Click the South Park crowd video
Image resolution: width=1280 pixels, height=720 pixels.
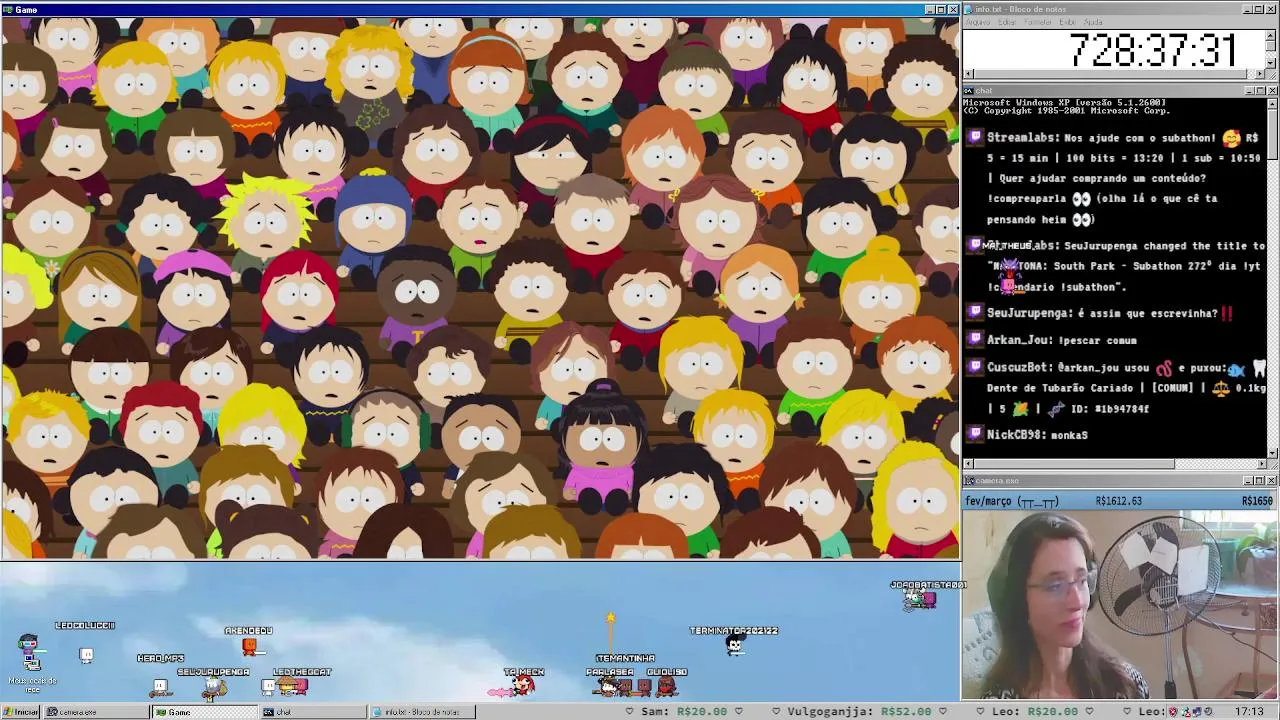tap(480, 288)
